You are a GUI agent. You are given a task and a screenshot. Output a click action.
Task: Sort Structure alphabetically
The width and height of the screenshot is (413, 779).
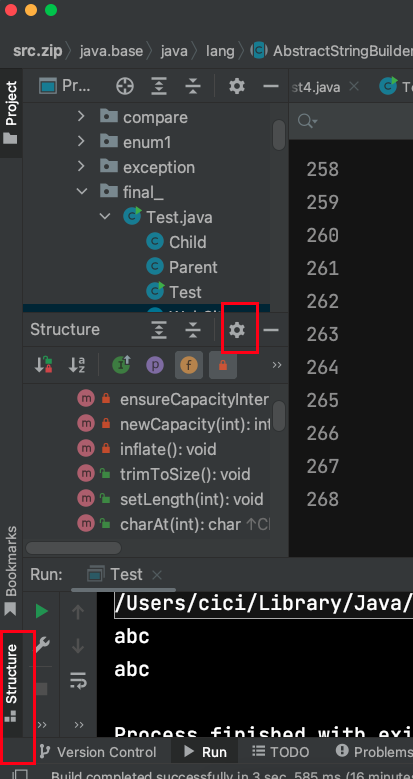coord(76,365)
